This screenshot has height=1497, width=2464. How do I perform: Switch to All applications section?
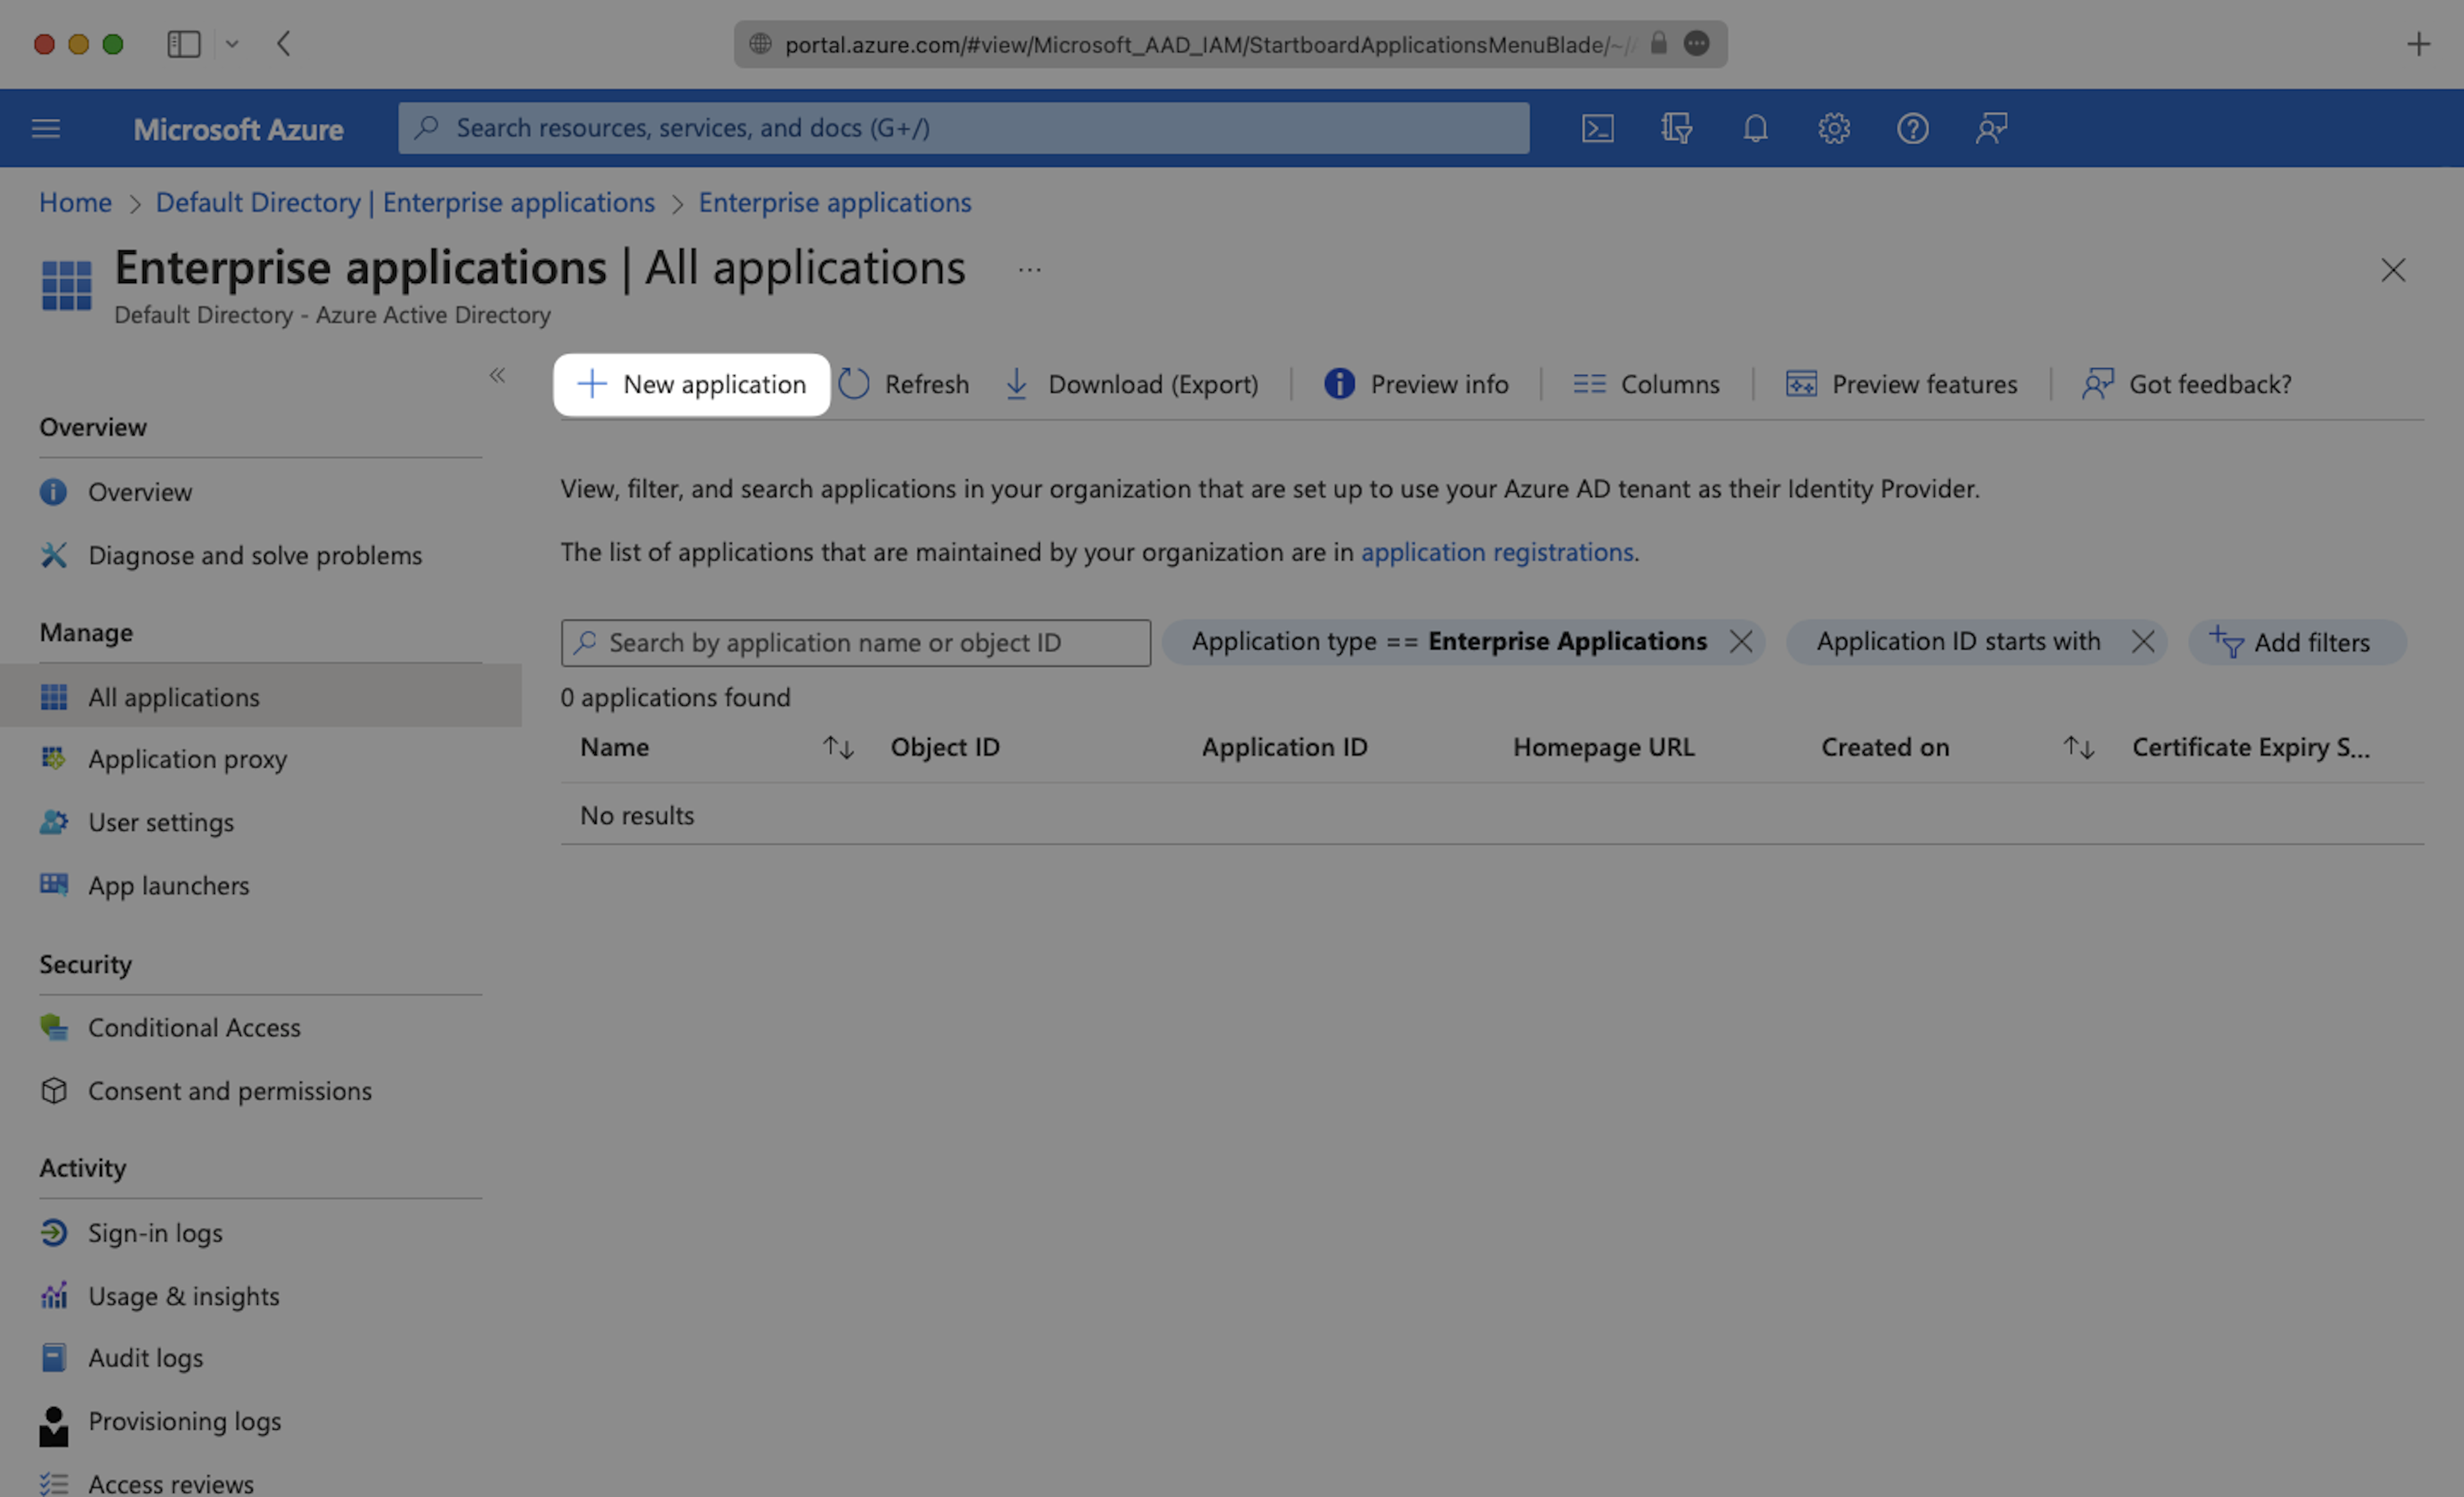(174, 697)
